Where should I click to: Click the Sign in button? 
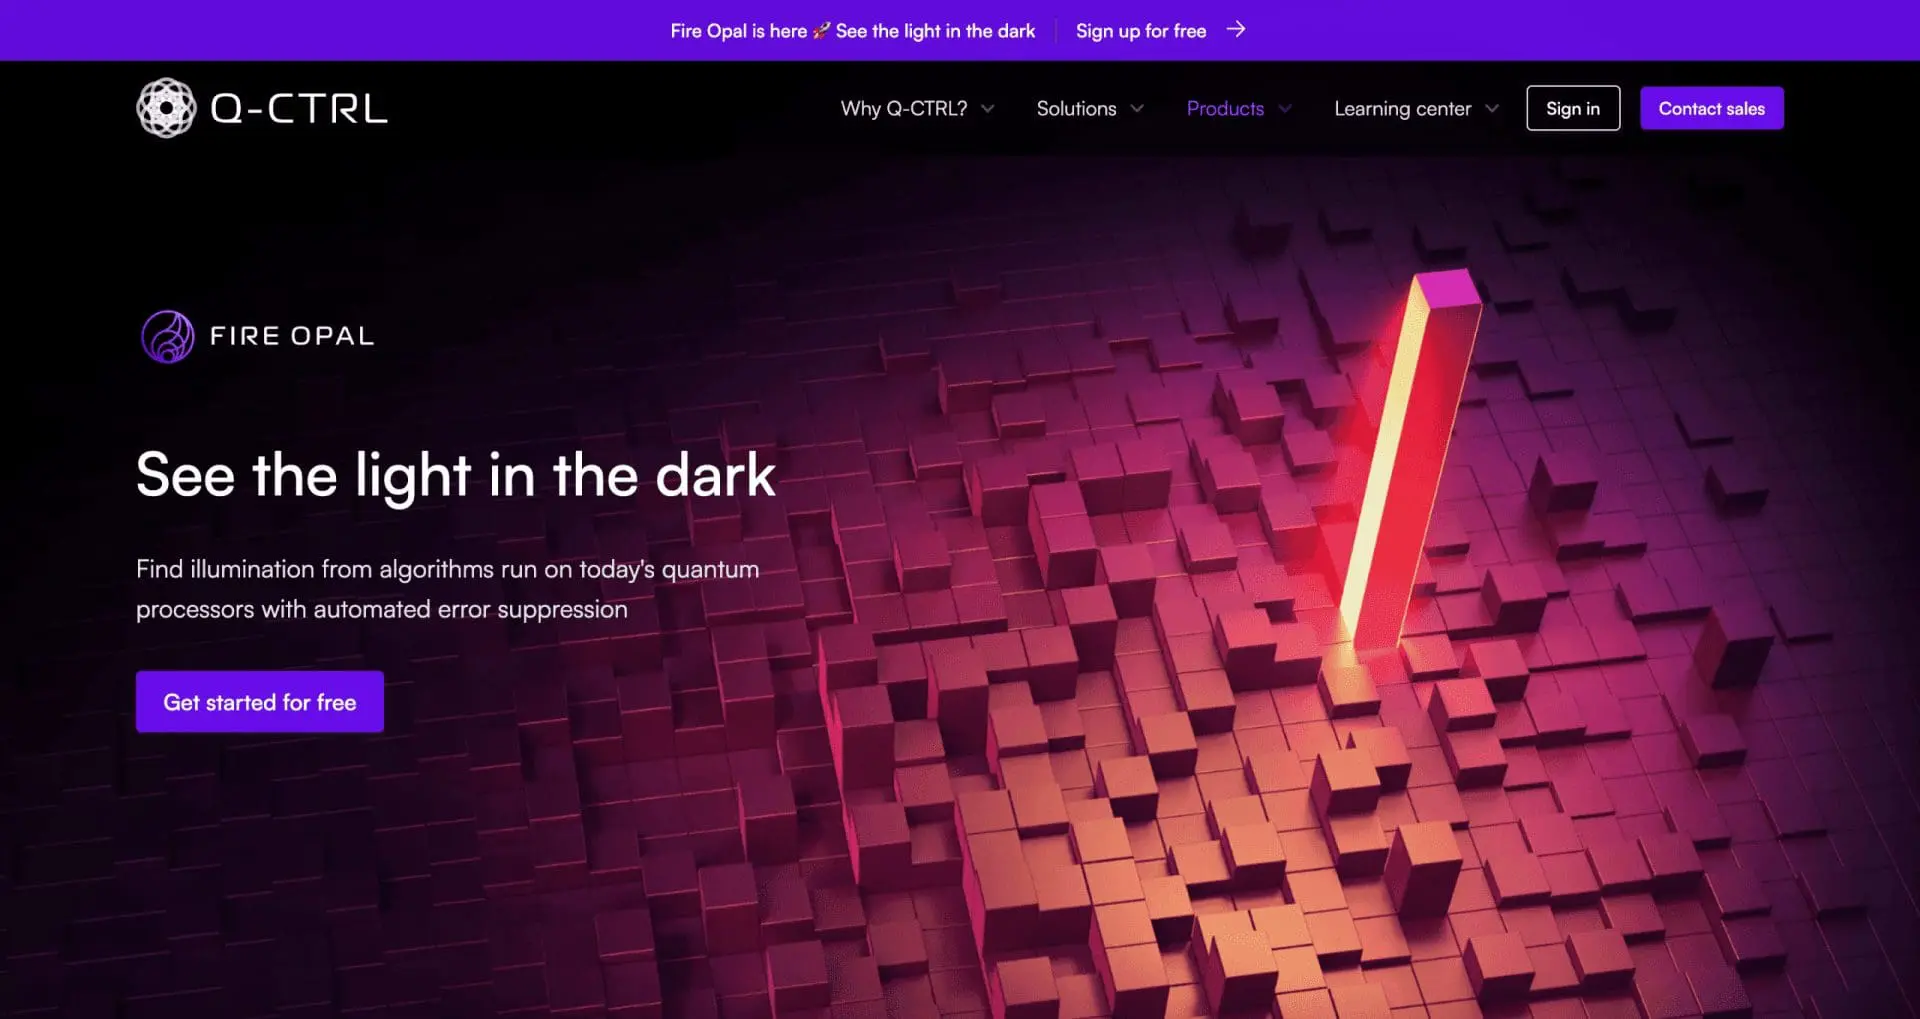click(x=1573, y=108)
